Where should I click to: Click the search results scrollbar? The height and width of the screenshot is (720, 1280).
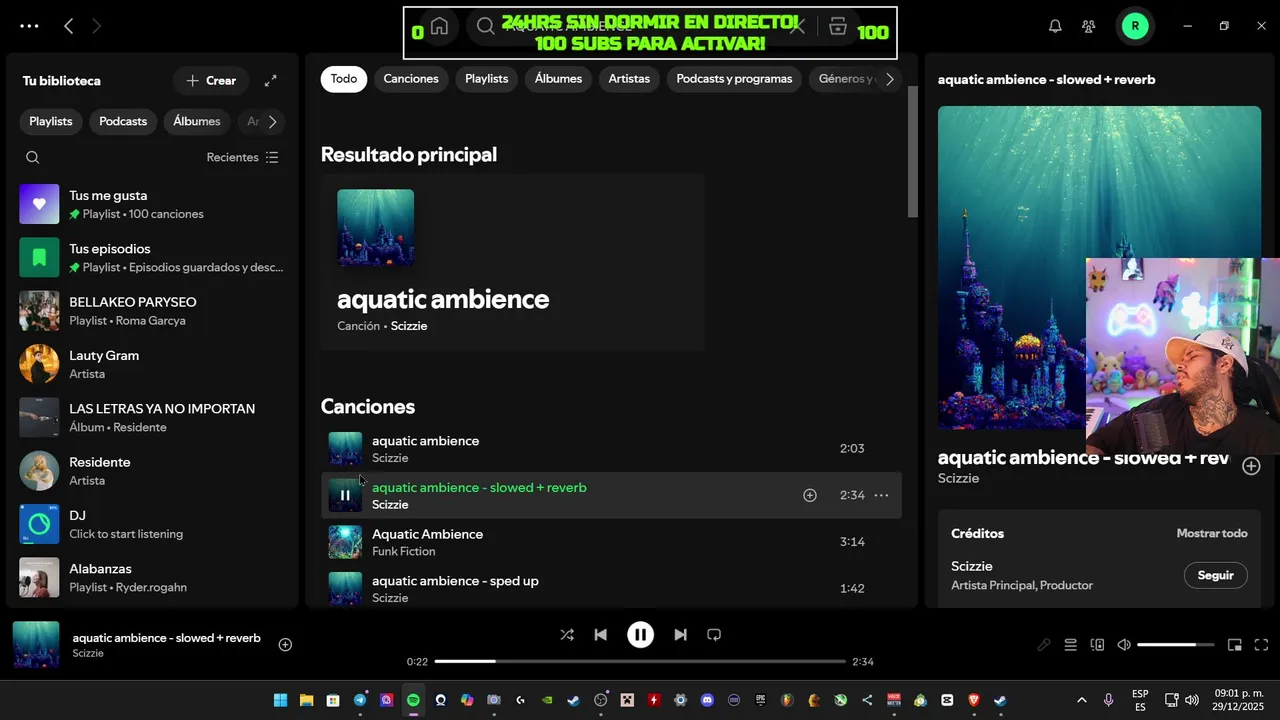(x=912, y=151)
